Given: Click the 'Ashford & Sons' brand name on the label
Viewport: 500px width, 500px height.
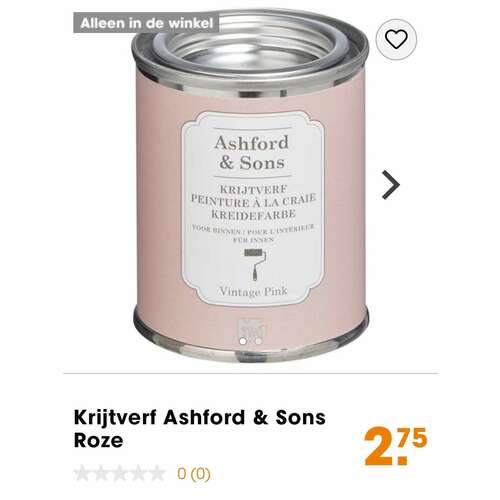Looking at the screenshot, I should click(252, 153).
